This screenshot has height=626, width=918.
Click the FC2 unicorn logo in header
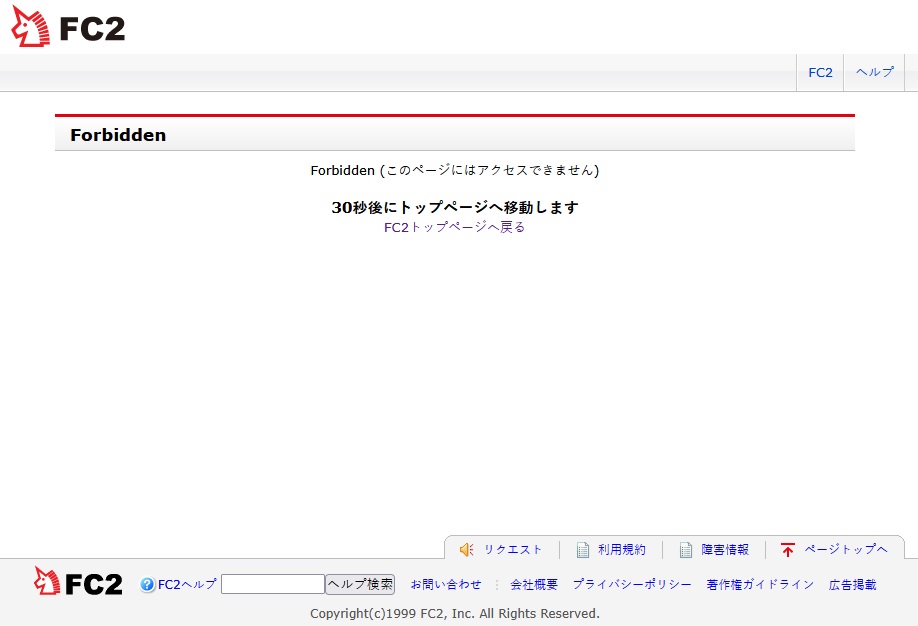pyautogui.click(x=68, y=27)
